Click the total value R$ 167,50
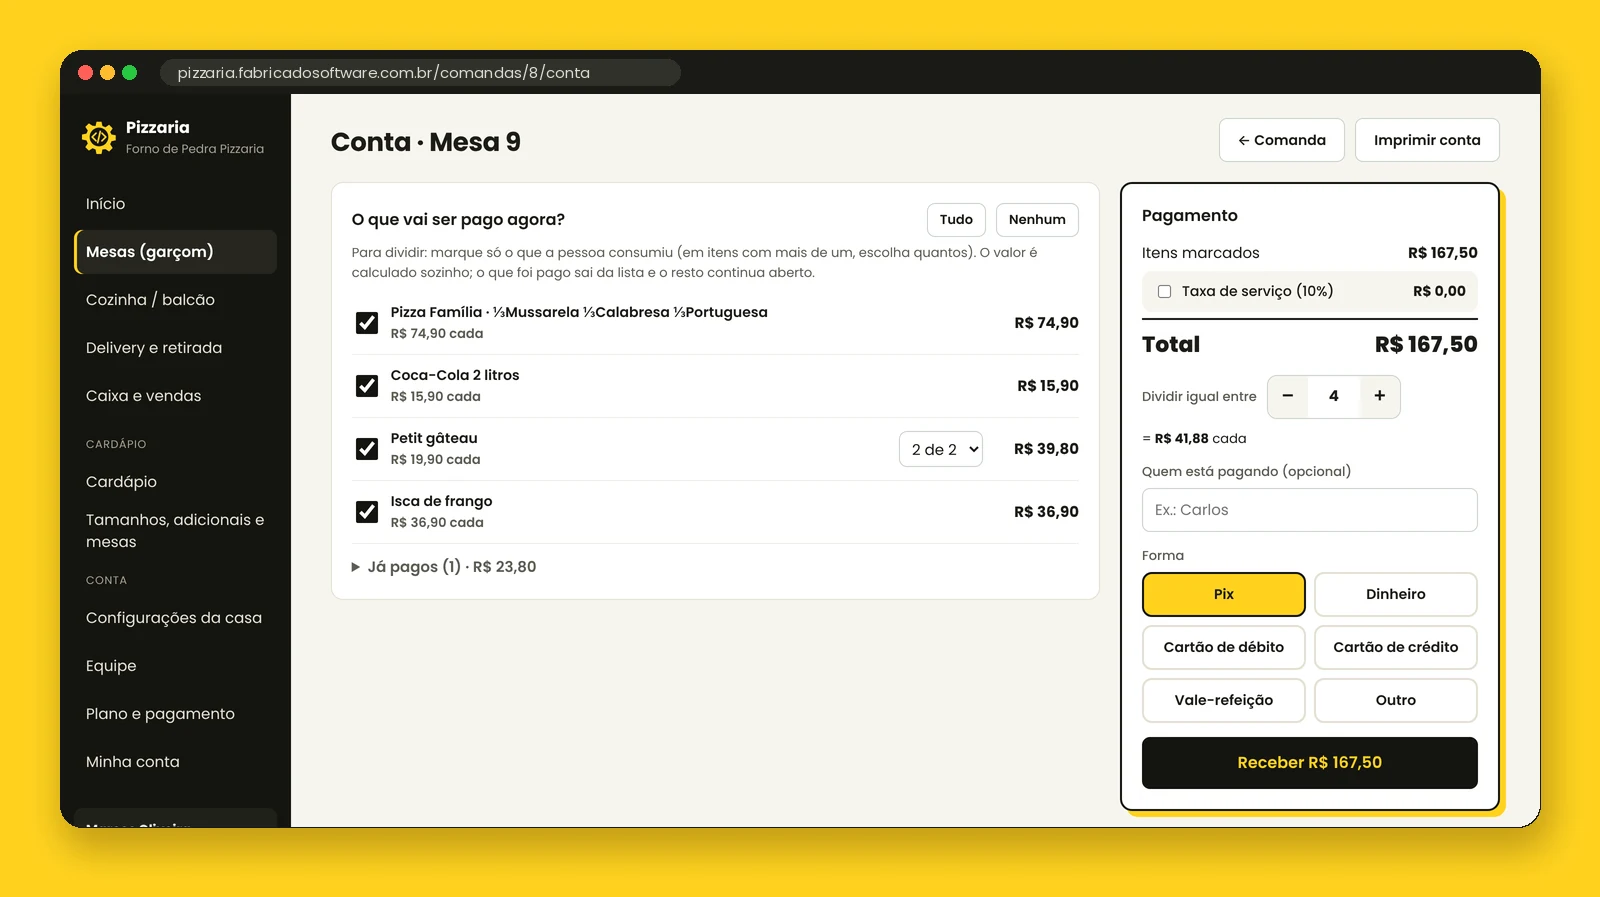1600x897 pixels. pos(1426,345)
